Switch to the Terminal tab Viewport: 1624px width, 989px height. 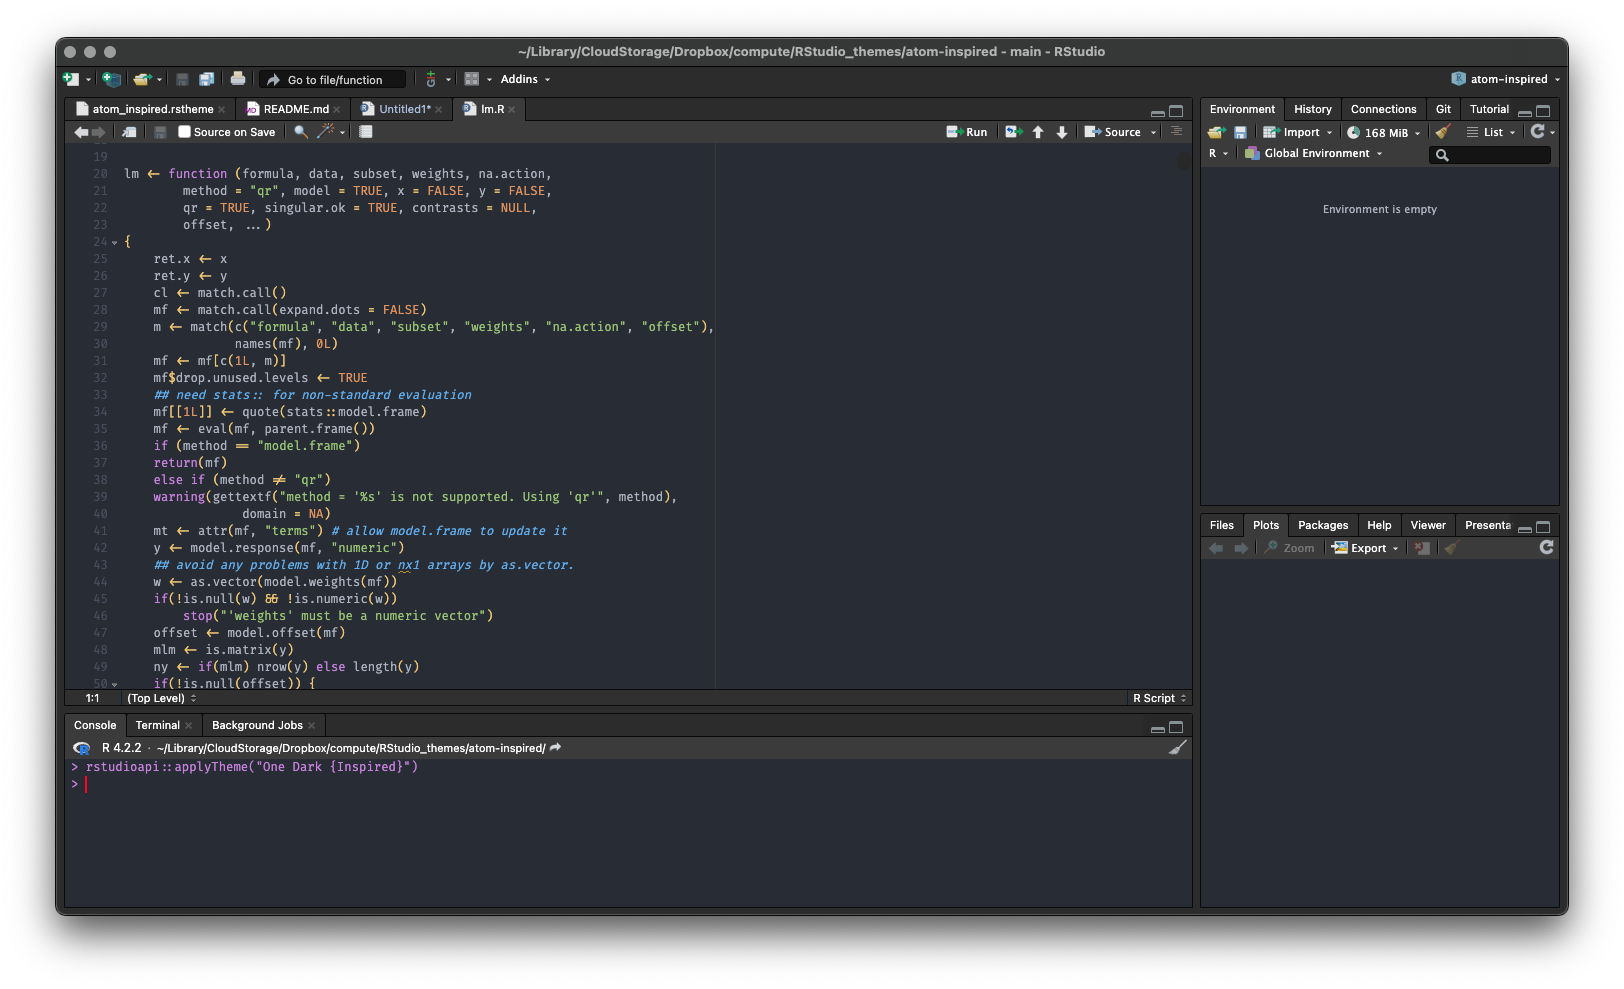(157, 725)
